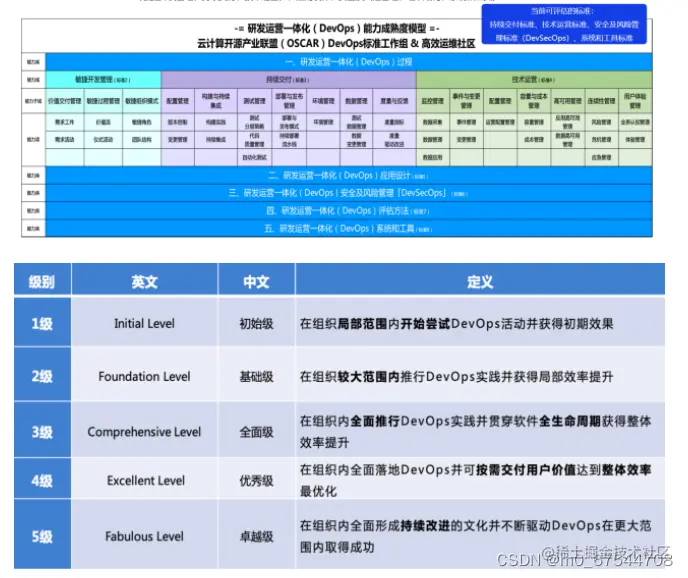Click the 定义 column header
688x578 pixels.
pos(480,281)
